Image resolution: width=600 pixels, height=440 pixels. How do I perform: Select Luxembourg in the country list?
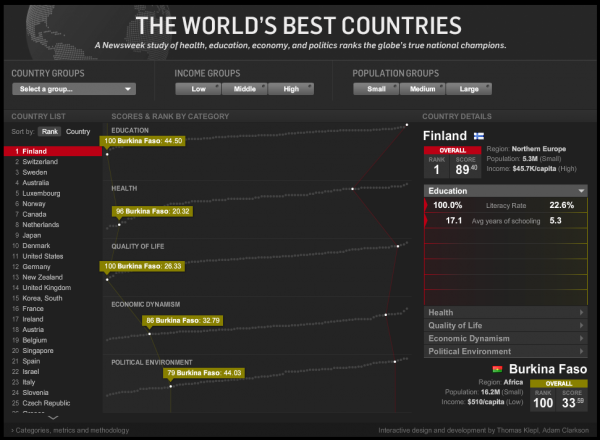[53, 193]
